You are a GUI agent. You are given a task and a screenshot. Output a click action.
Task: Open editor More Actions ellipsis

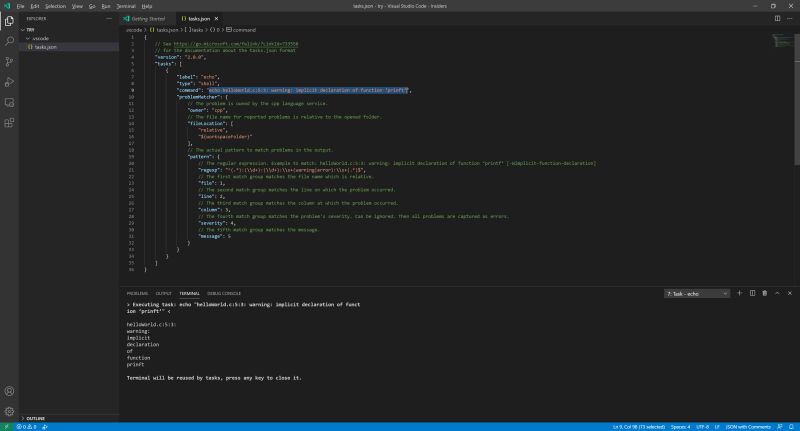point(790,18)
